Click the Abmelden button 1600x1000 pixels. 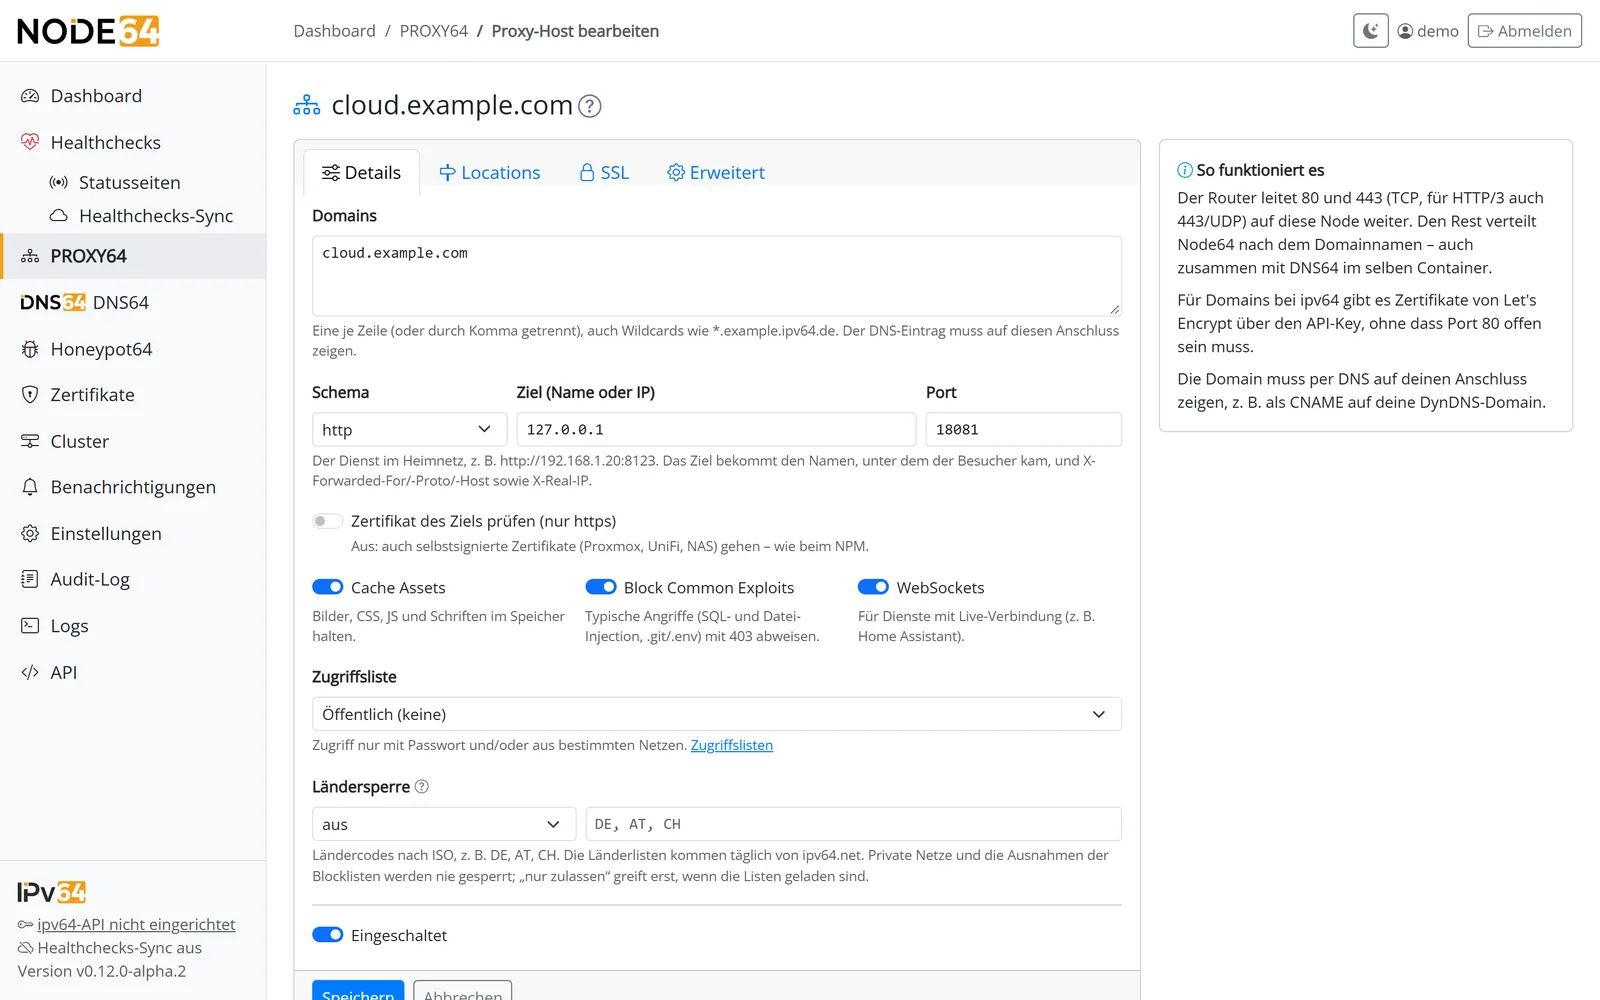(x=1524, y=31)
